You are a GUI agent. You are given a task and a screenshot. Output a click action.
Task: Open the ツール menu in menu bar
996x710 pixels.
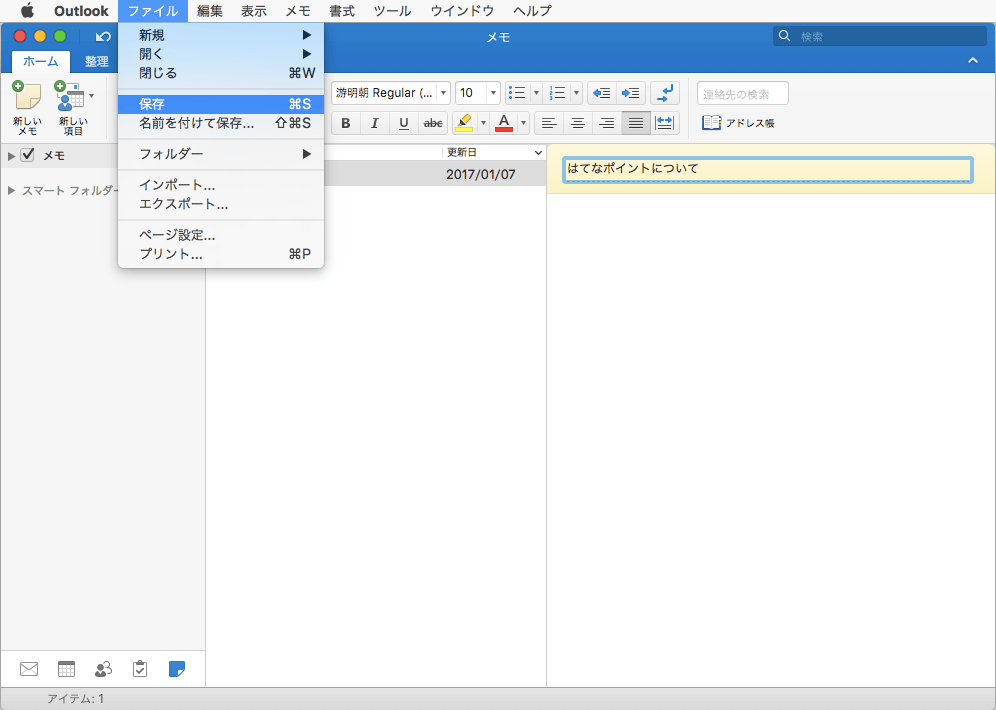392,11
